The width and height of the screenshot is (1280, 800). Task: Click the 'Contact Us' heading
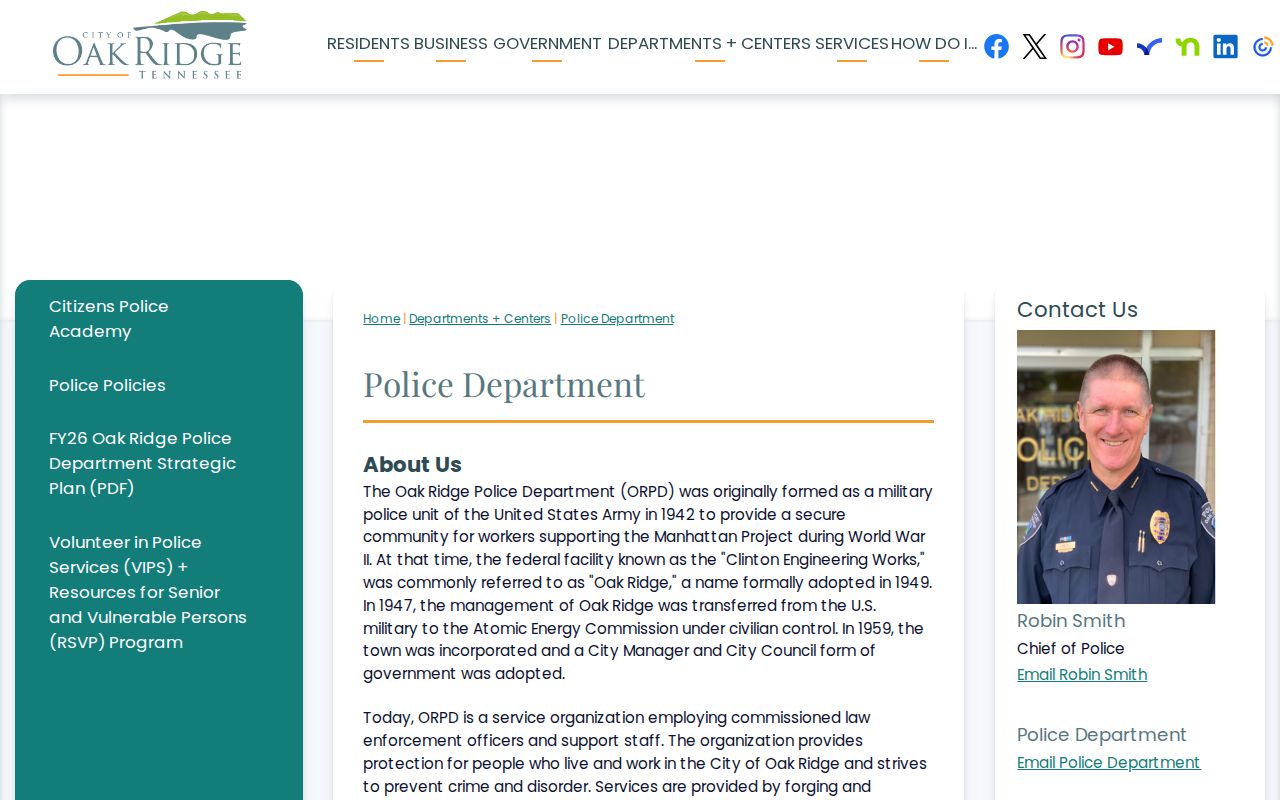tap(1077, 310)
